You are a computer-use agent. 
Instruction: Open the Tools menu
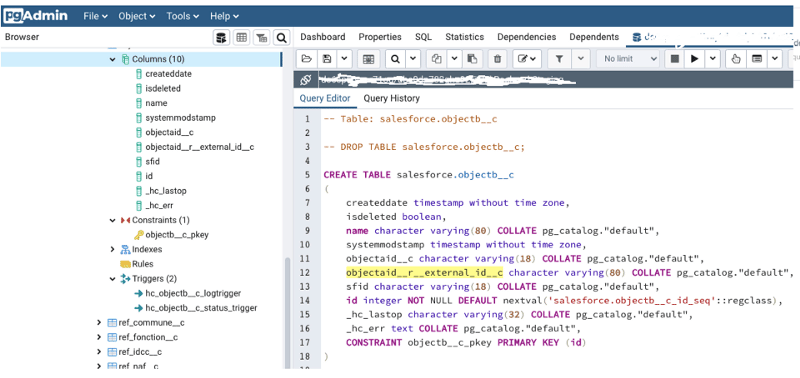coord(182,16)
